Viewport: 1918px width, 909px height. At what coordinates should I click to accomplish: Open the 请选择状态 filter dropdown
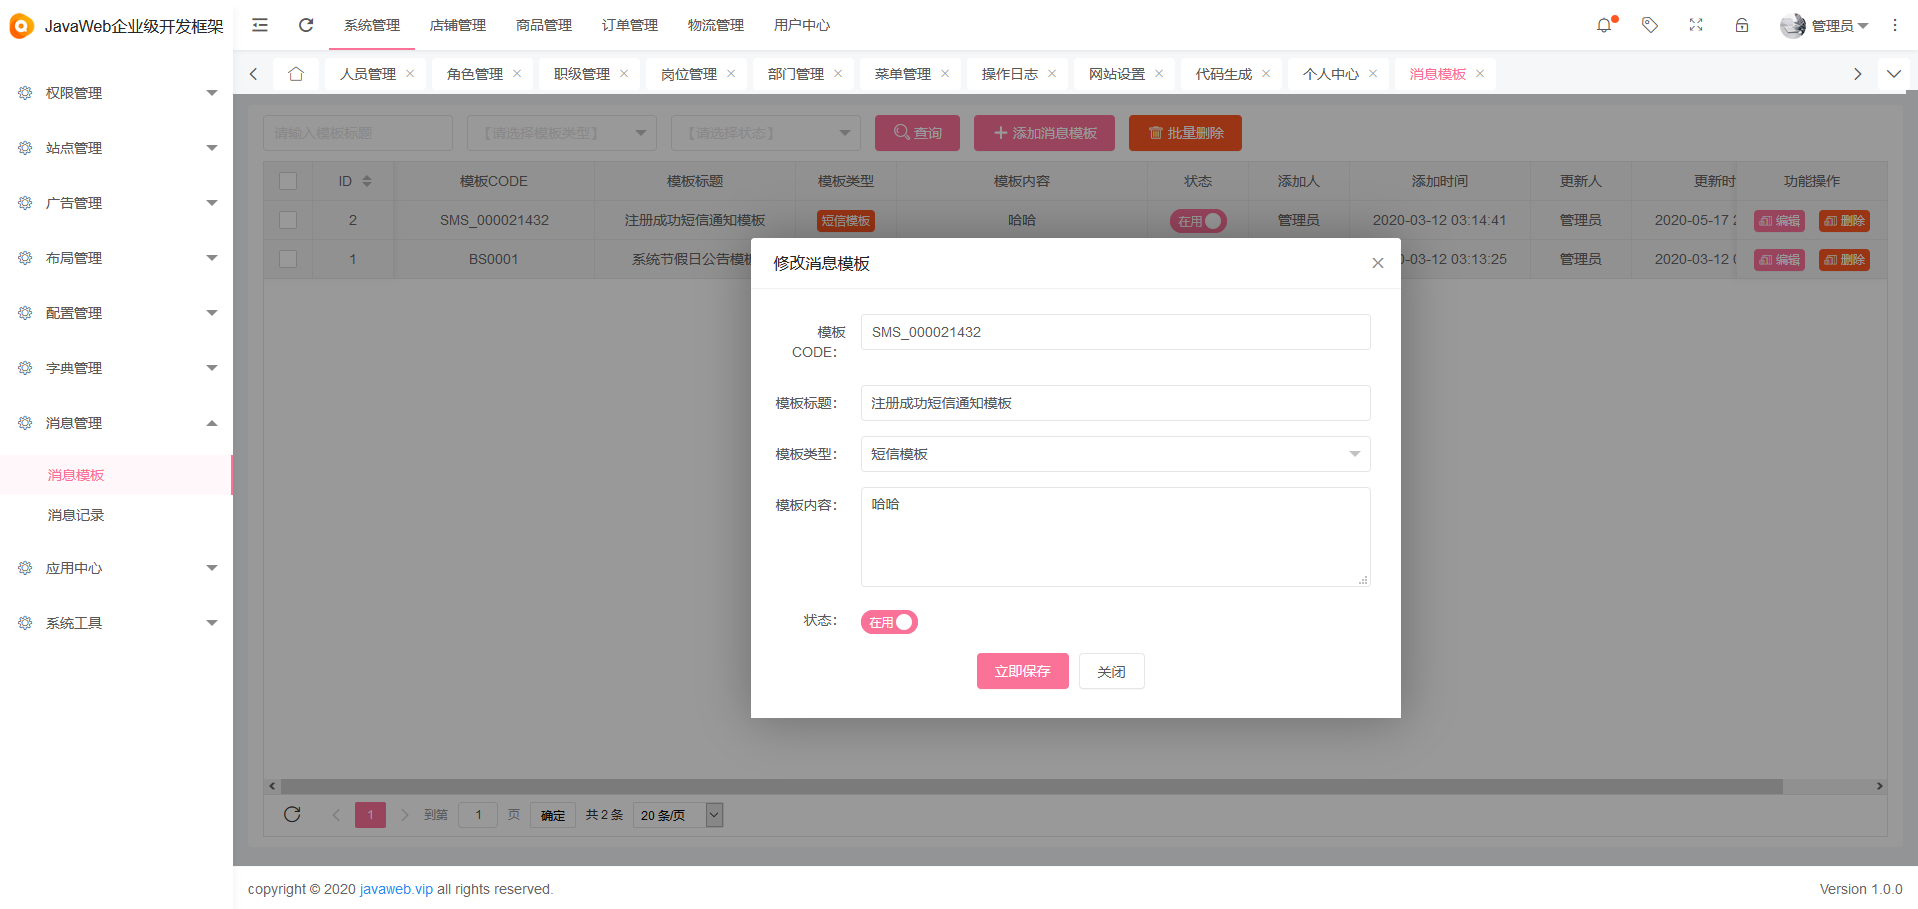click(x=765, y=132)
